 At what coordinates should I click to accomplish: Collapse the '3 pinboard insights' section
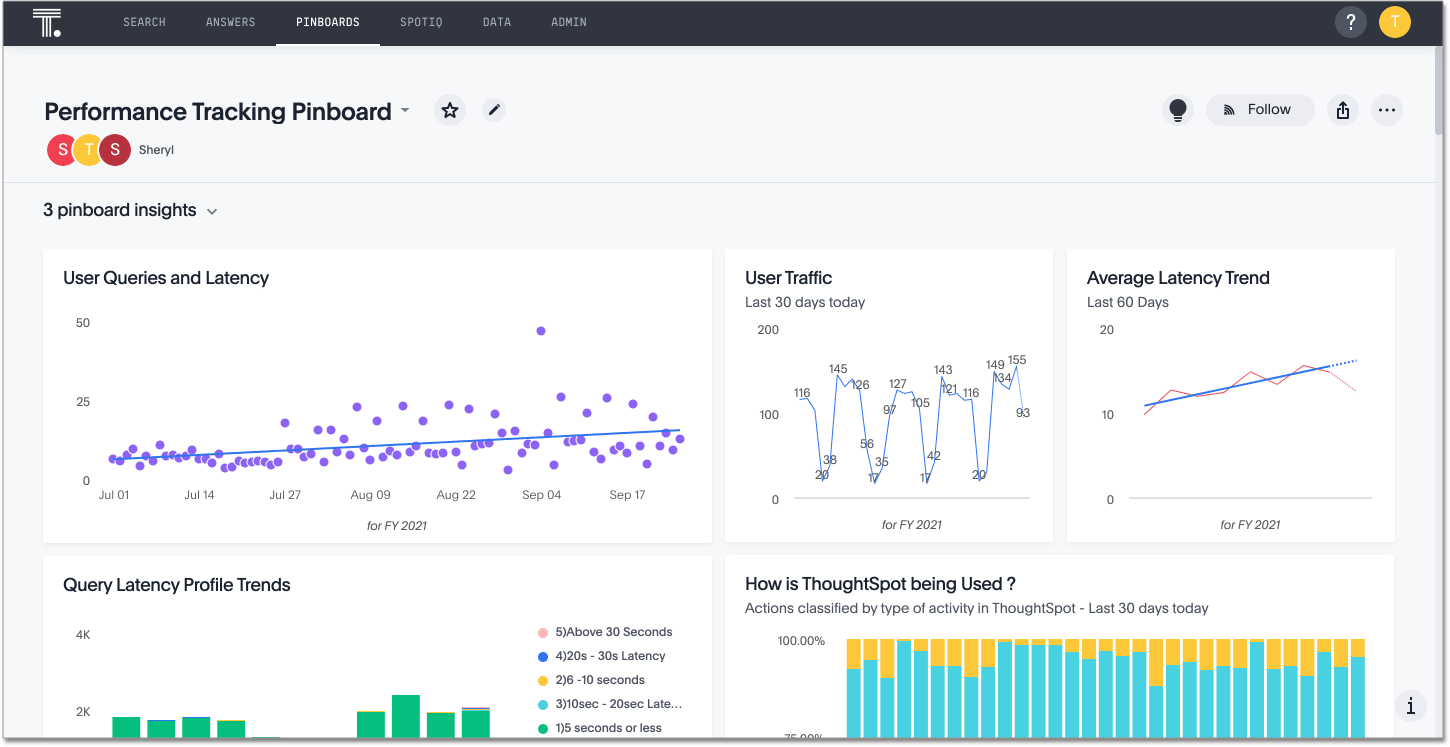point(211,211)
